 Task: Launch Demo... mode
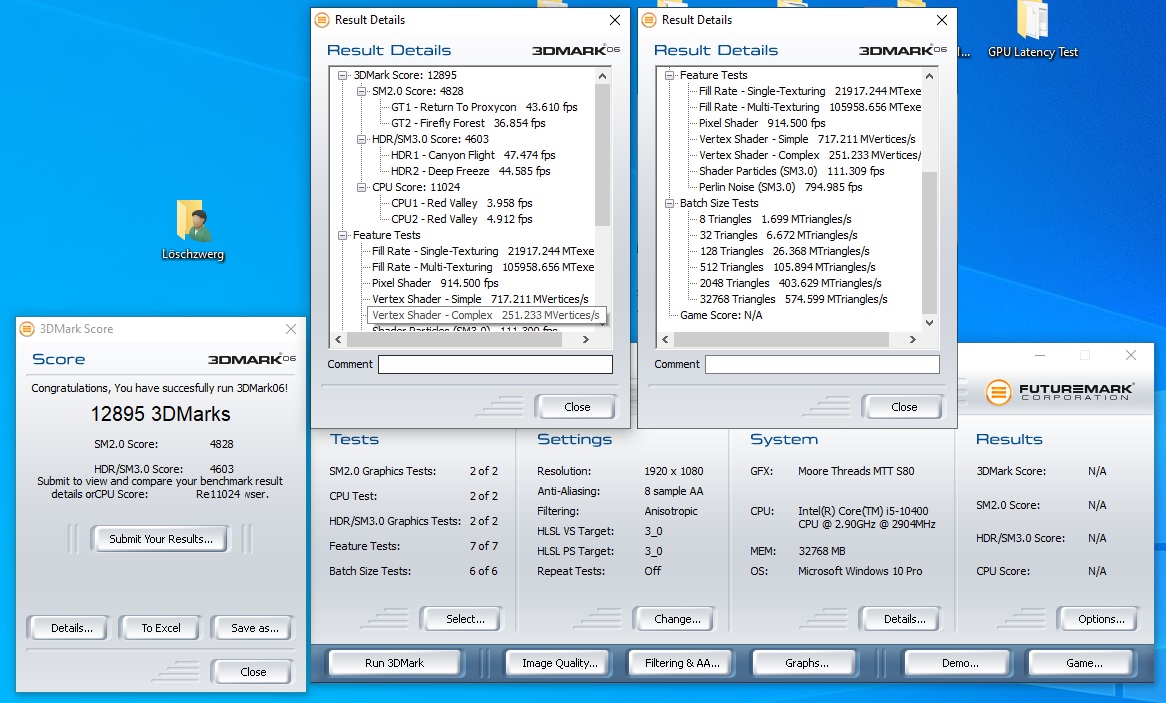click(x=960, y=663)
